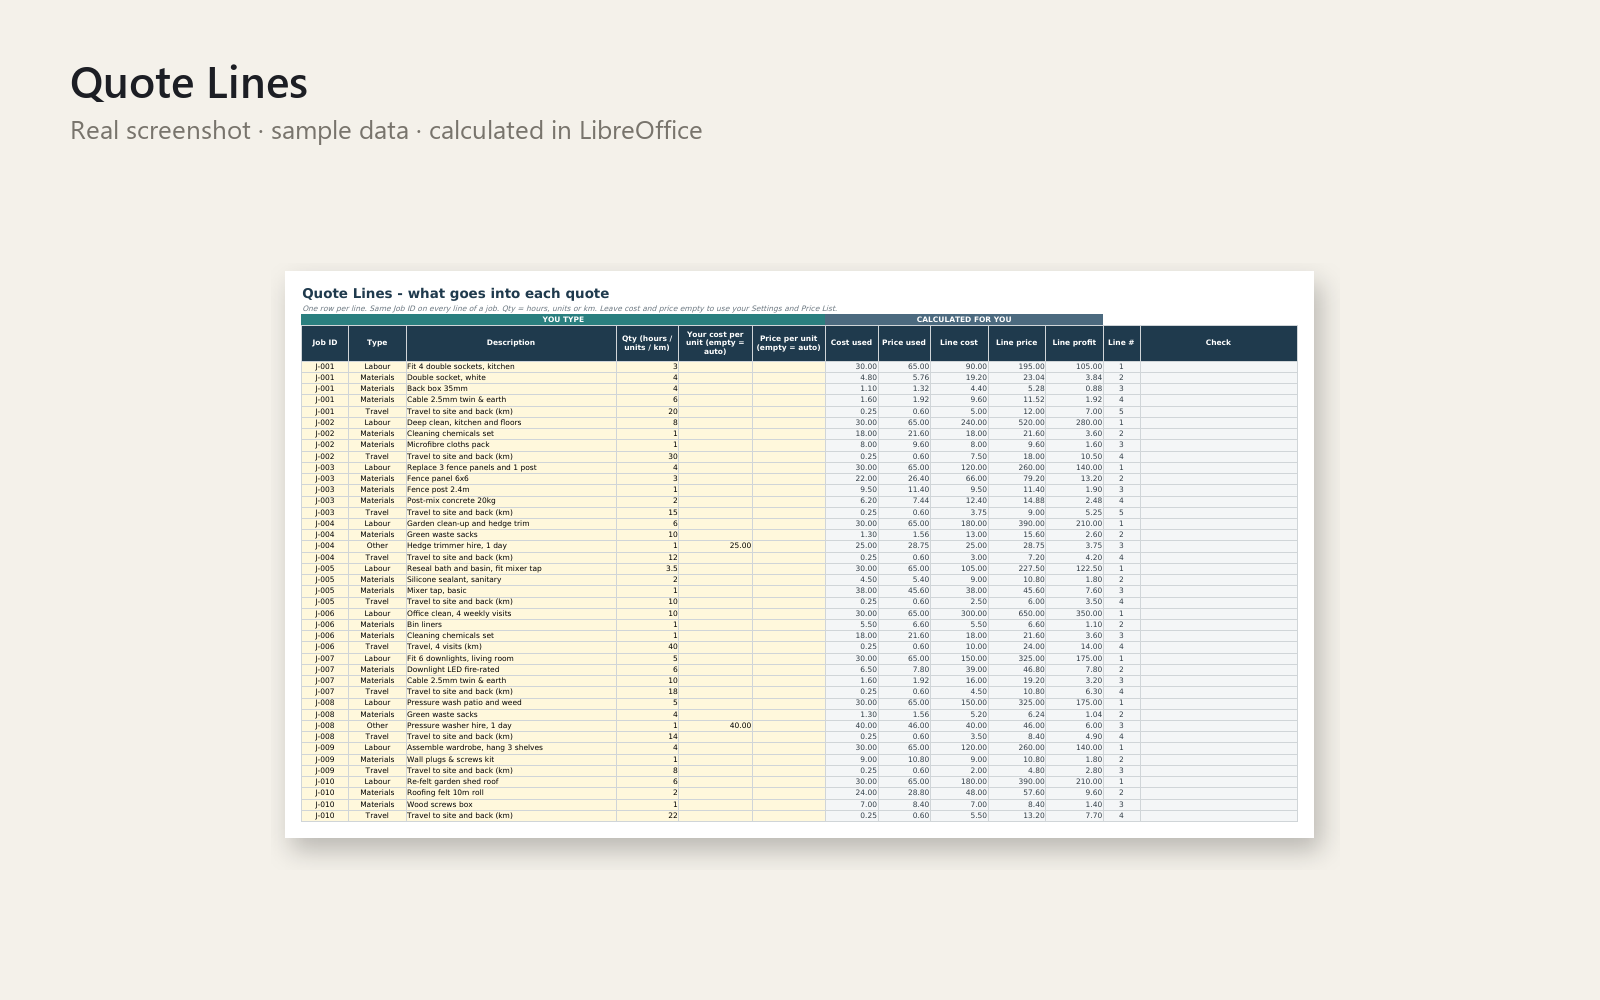Viewport: 1600px width, 1000px height.
Task: Click 'Office clean, 4 weekly visits' cell
Action: (x=511, y=614)
